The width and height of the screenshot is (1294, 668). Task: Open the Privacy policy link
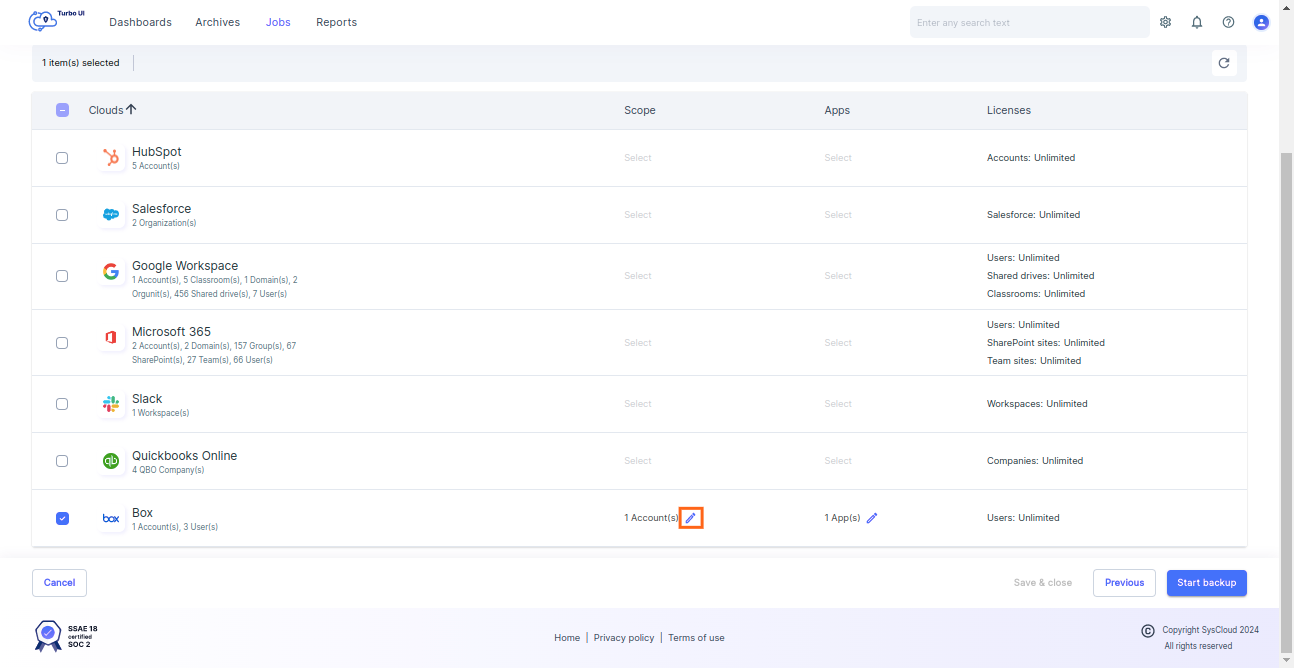(x=623, y=637)
